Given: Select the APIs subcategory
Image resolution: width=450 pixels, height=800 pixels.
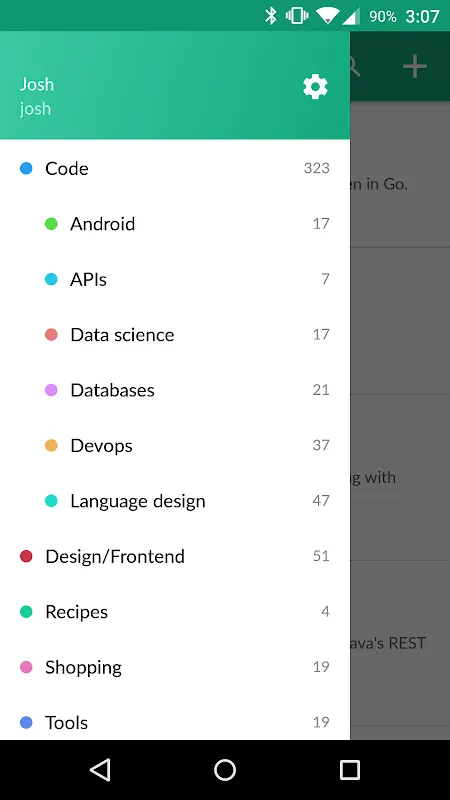Looking at the screenshot, I should (x=175, y=279).
